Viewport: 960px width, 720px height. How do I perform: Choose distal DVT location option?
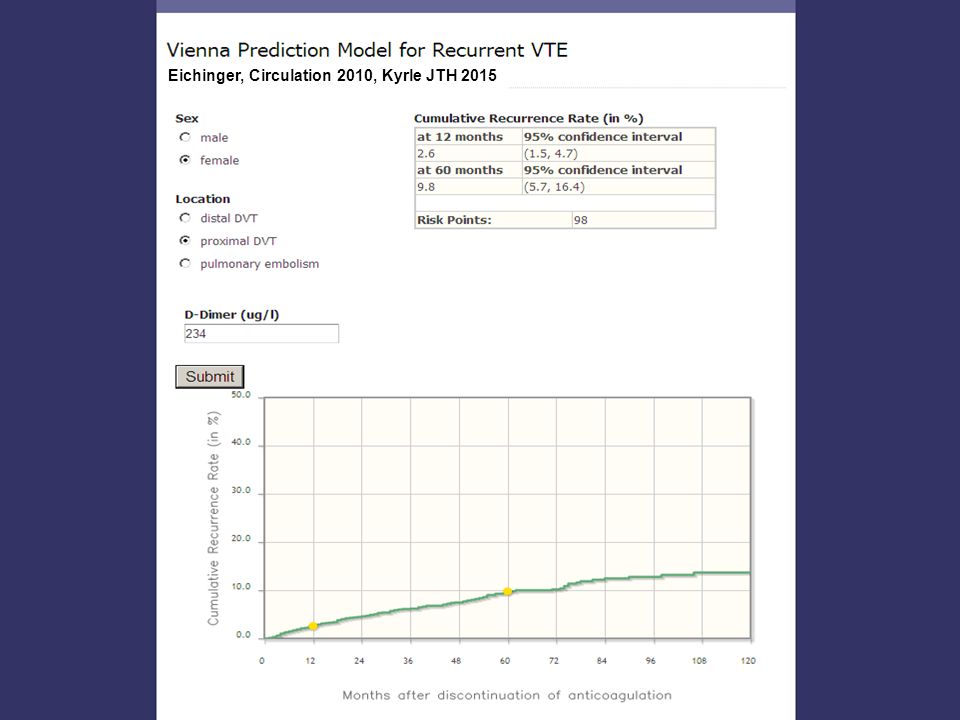point(185,218)
